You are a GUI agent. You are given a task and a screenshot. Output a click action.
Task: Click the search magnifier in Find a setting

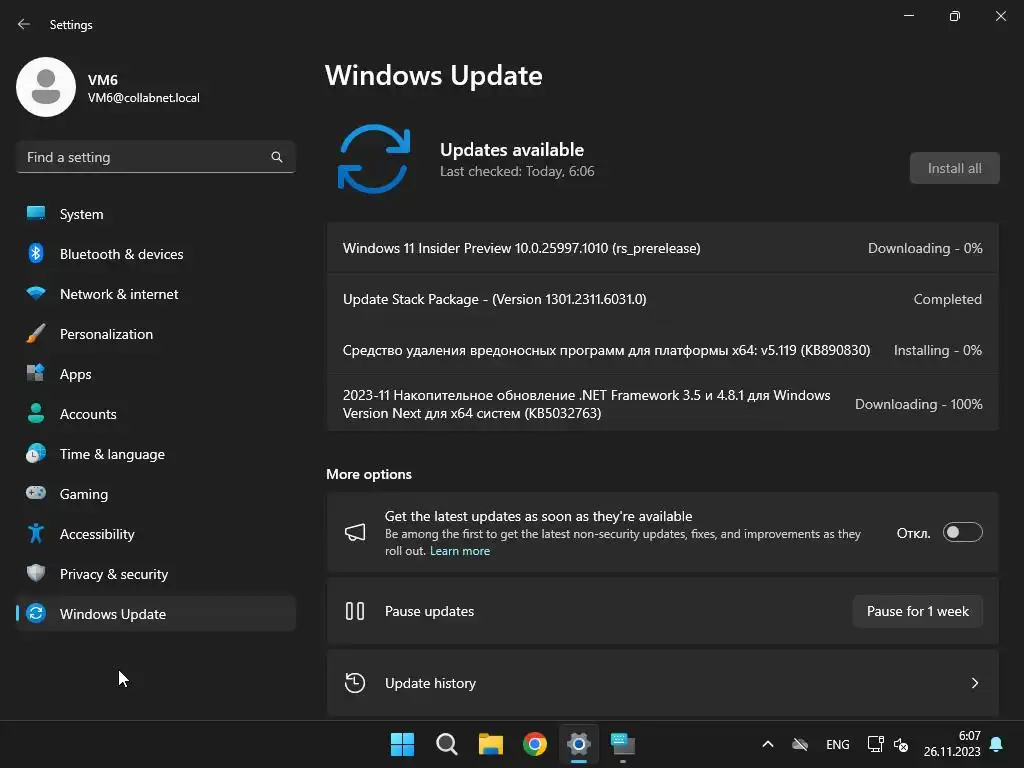pyautogui.click(x=277, y=157)
